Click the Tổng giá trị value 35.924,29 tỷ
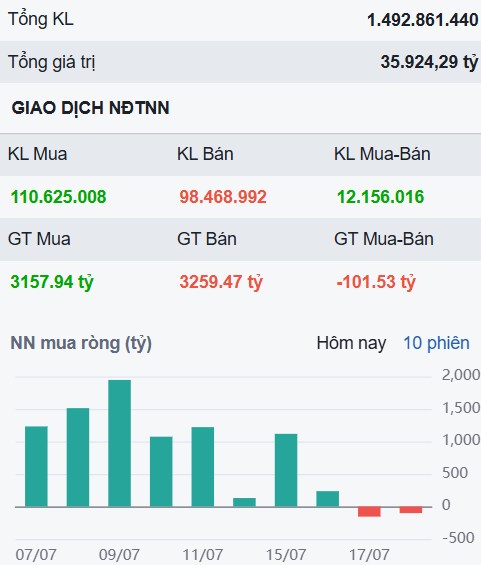Image resolution: width=481 pixels, height=565 pixels. pyautogui.click(x=429, y=62)
